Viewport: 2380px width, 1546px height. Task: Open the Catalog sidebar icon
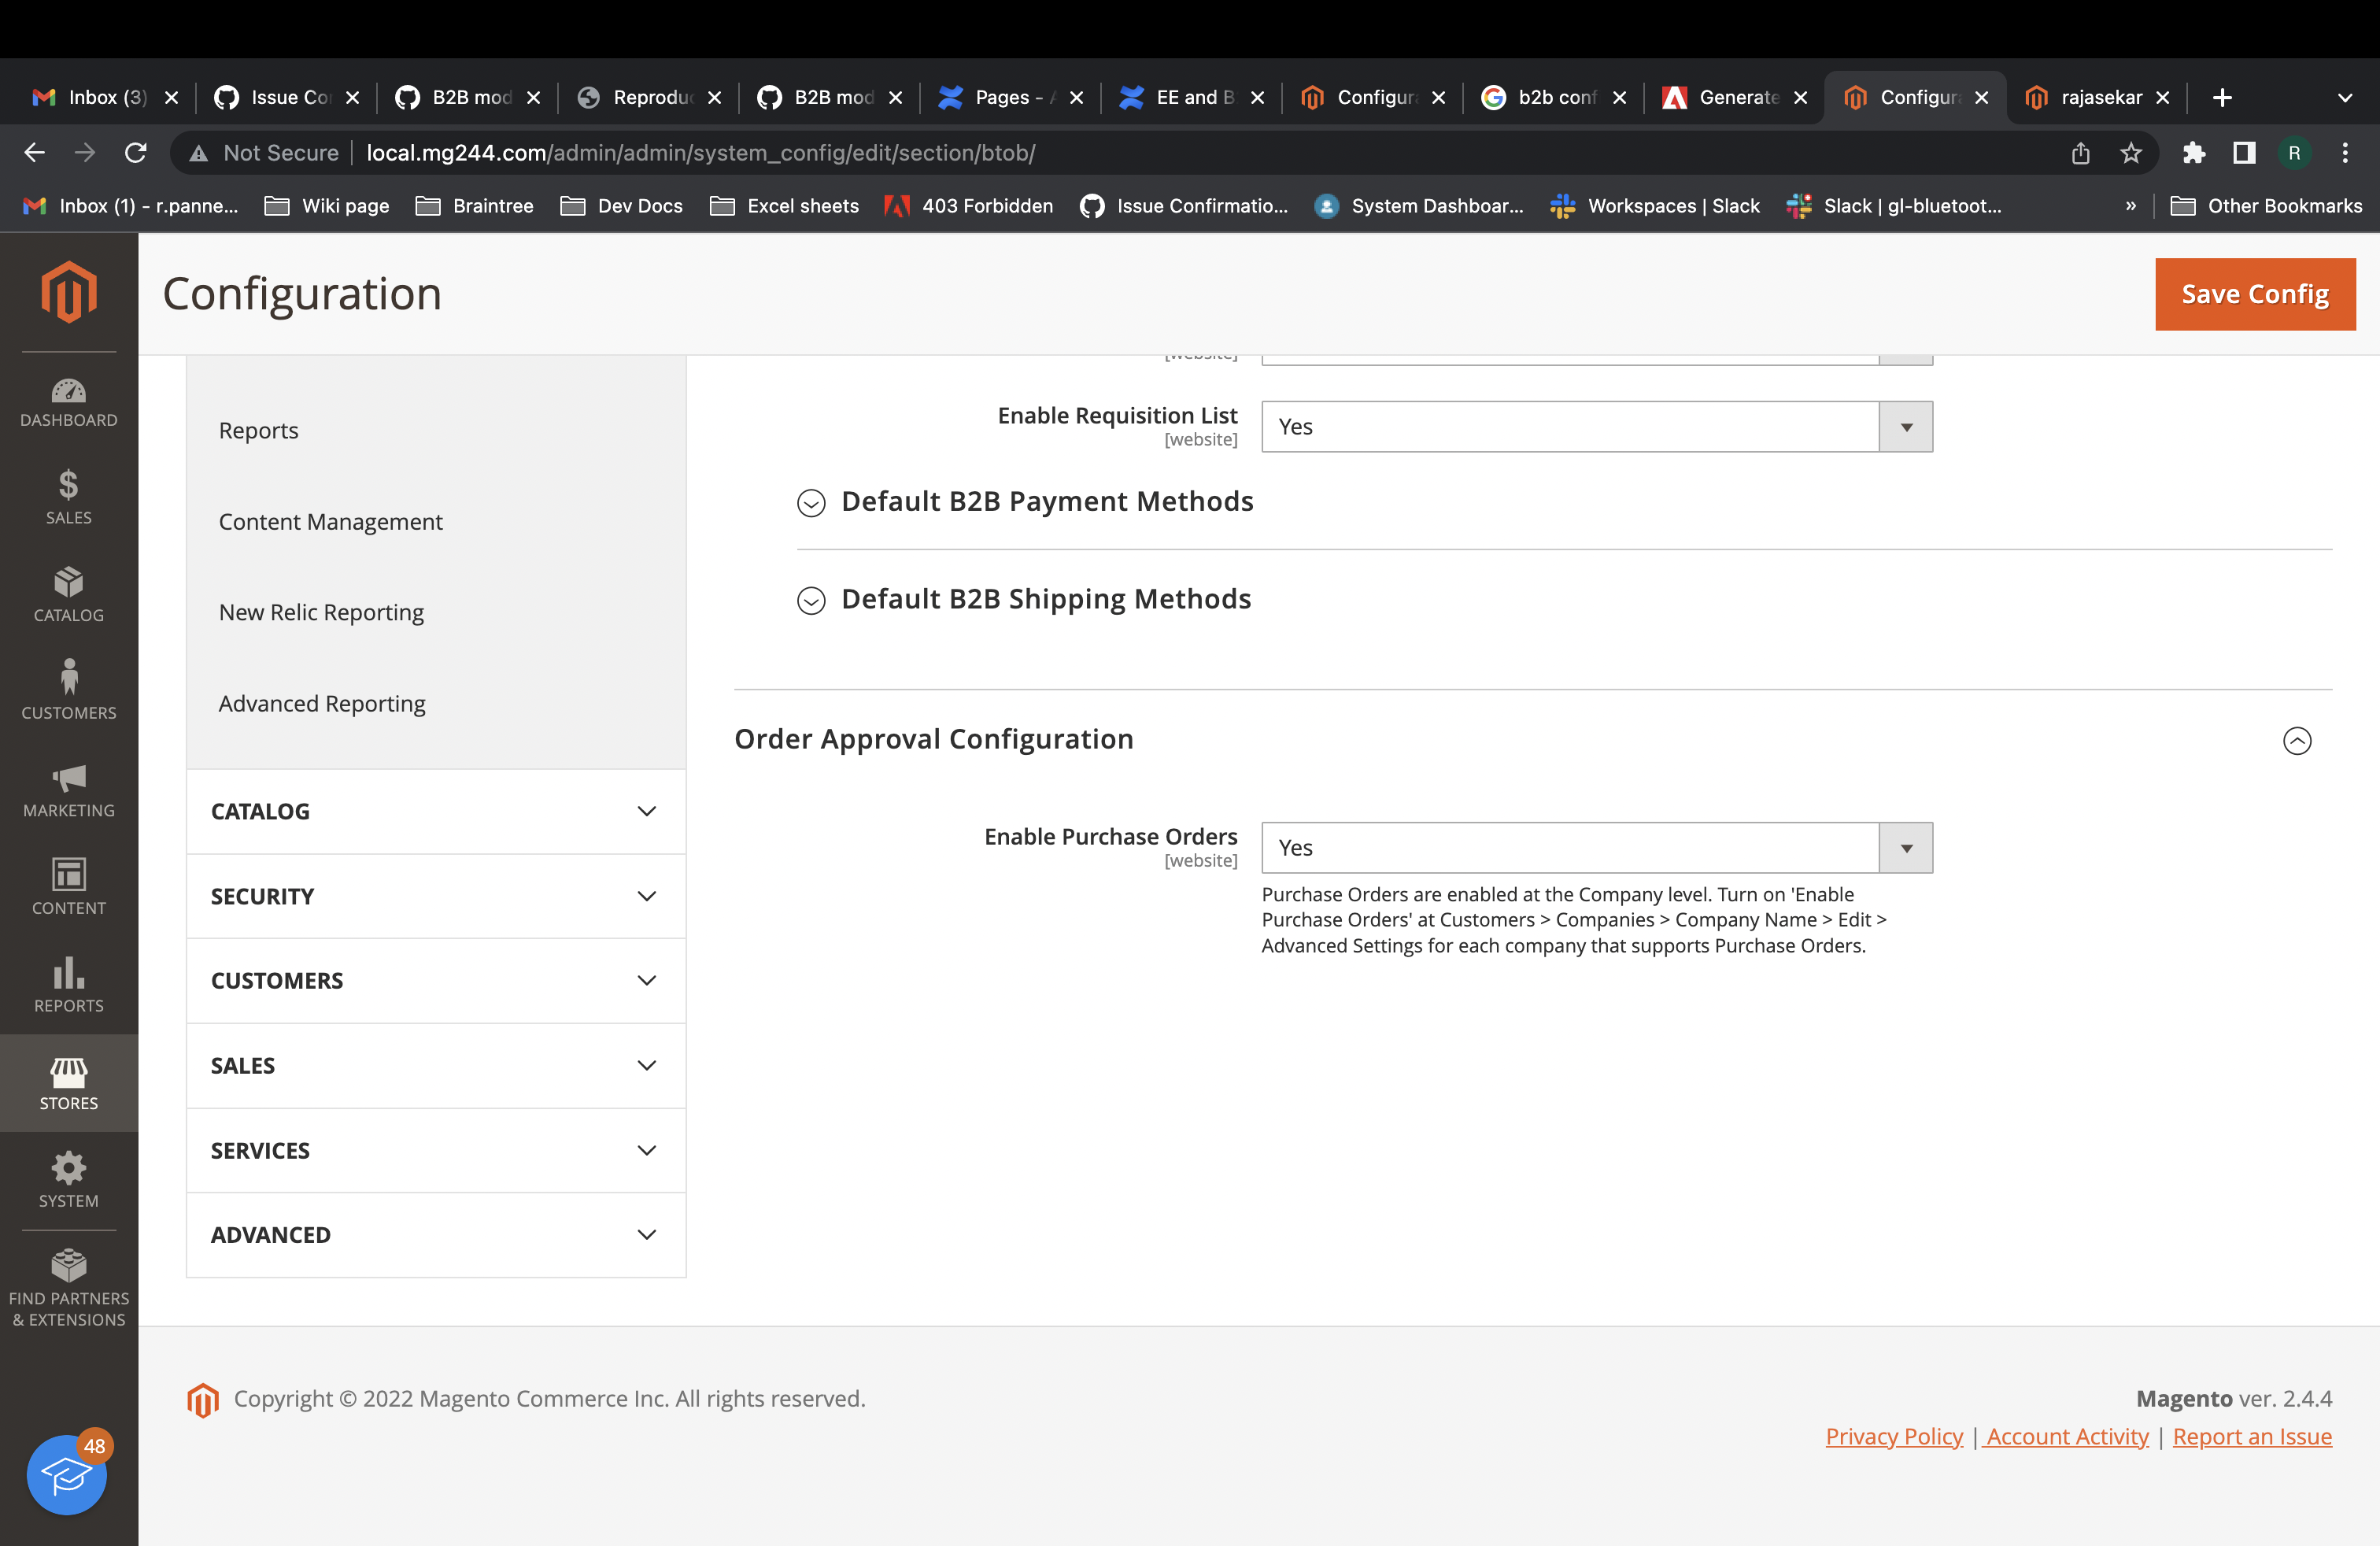point(68,594)
